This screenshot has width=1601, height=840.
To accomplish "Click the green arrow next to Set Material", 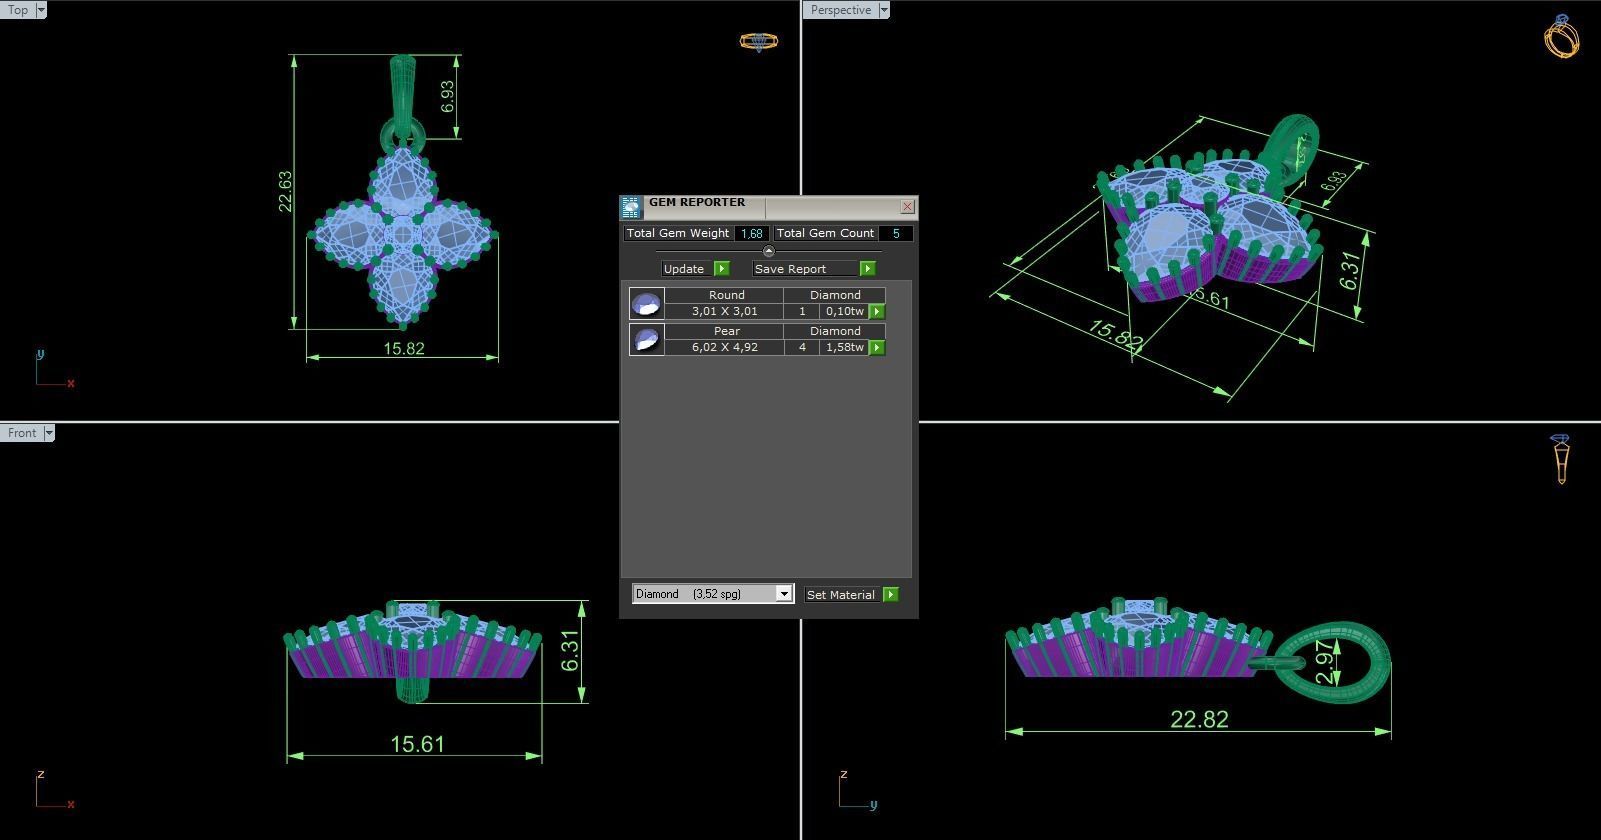I will (891, 595).
